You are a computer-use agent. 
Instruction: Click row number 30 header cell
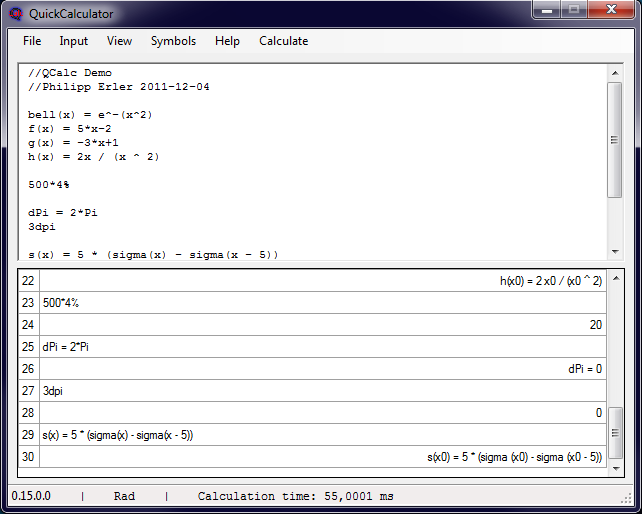click(28, 457)
